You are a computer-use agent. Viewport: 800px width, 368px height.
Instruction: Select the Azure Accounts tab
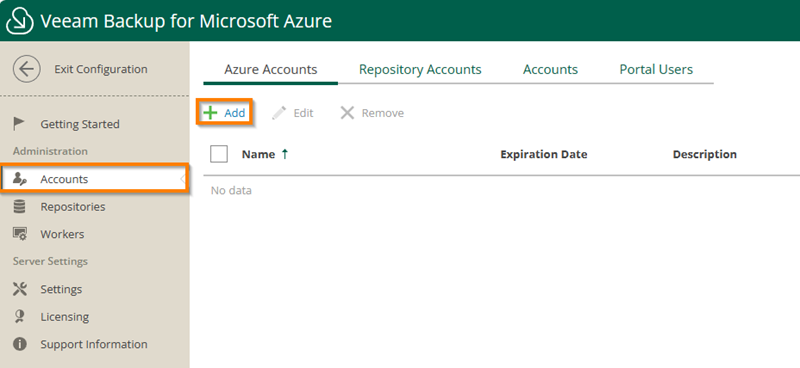[270, 69]
